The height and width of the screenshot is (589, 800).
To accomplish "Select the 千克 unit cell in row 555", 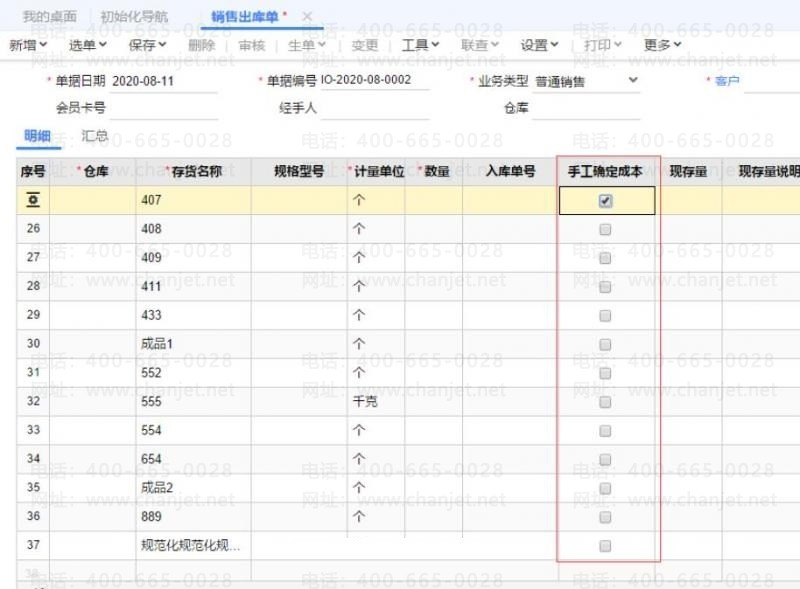I will 376,402.
